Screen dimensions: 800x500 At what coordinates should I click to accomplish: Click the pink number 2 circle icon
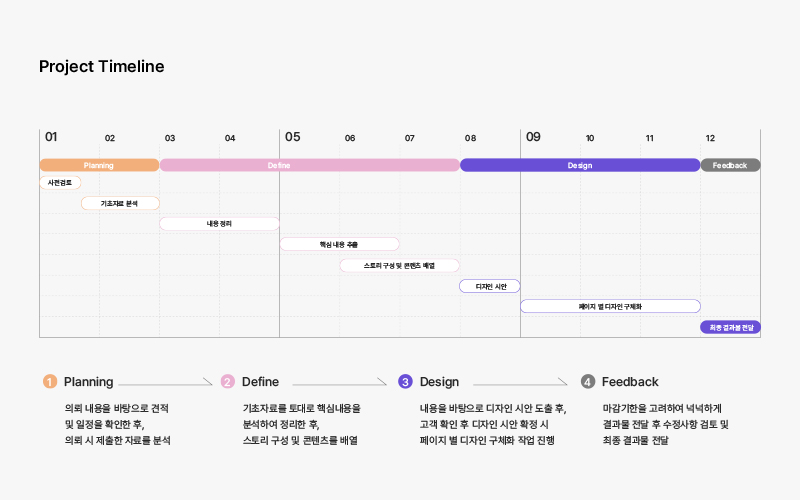(228, 382)
